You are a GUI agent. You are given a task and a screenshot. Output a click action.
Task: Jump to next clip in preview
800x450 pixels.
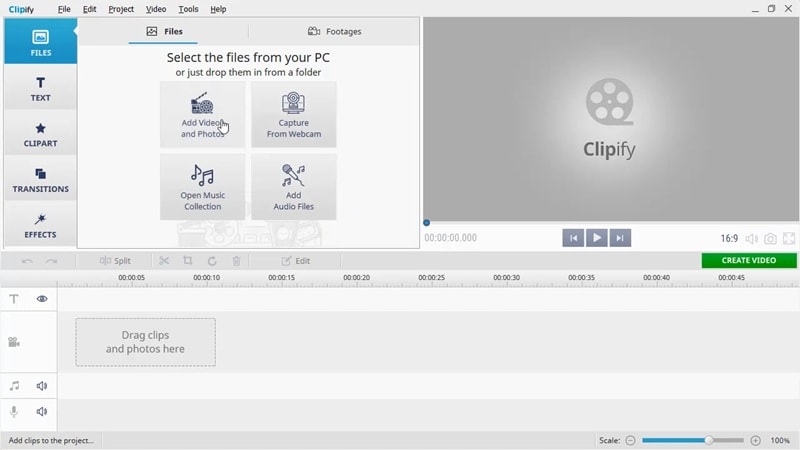620,238
